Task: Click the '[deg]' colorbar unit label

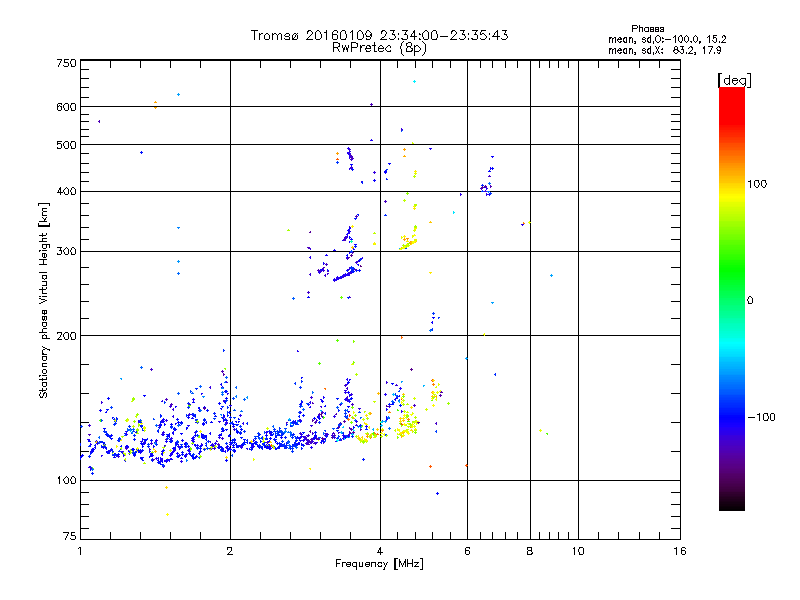Action: [734, 80]
